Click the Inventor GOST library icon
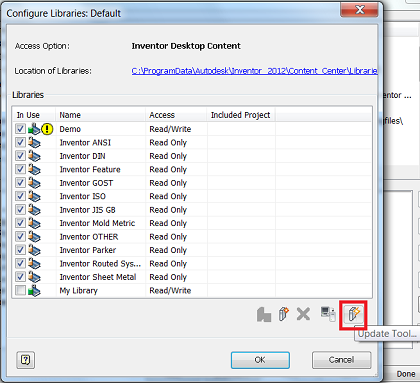 (34, 183)
